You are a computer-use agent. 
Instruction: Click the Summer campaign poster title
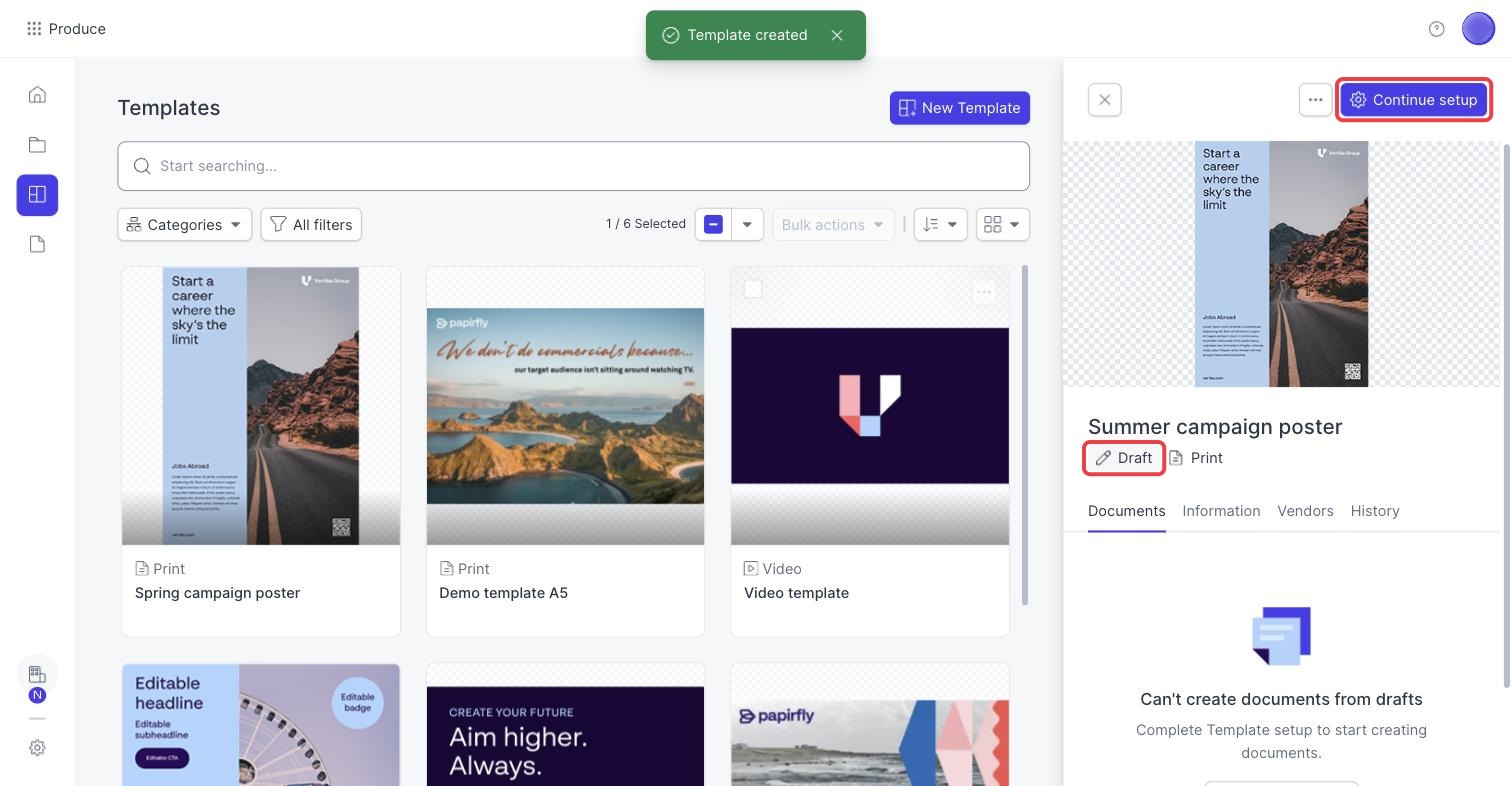tap(1215, 427)
